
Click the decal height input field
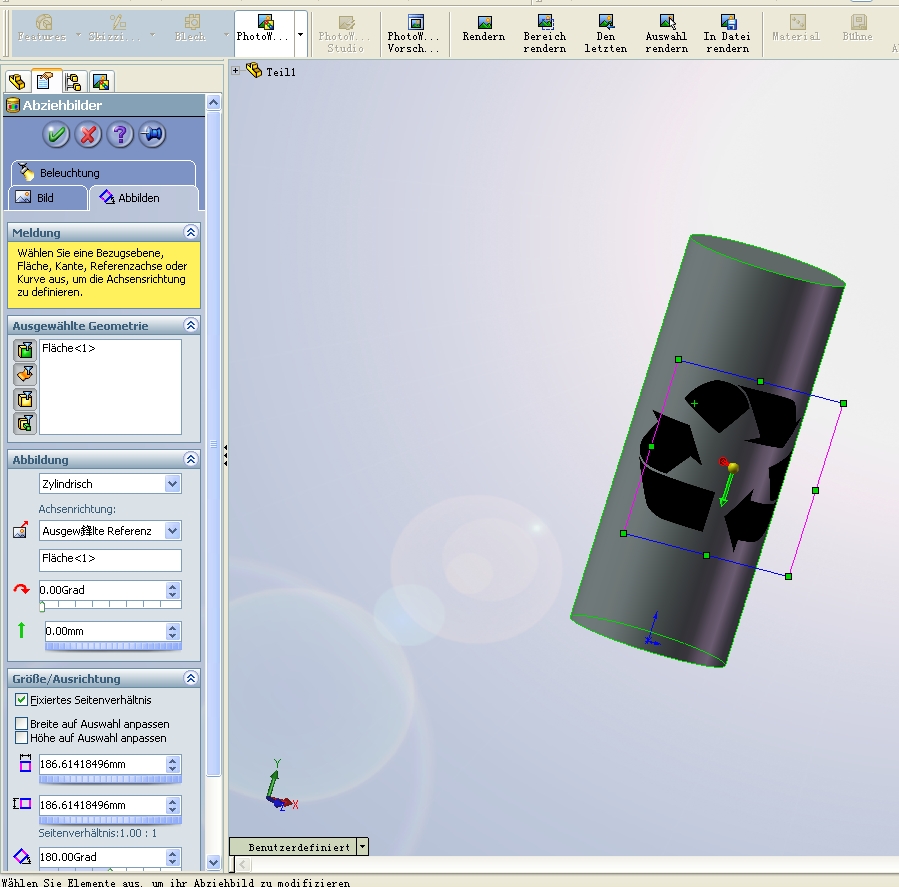[102, 805]
